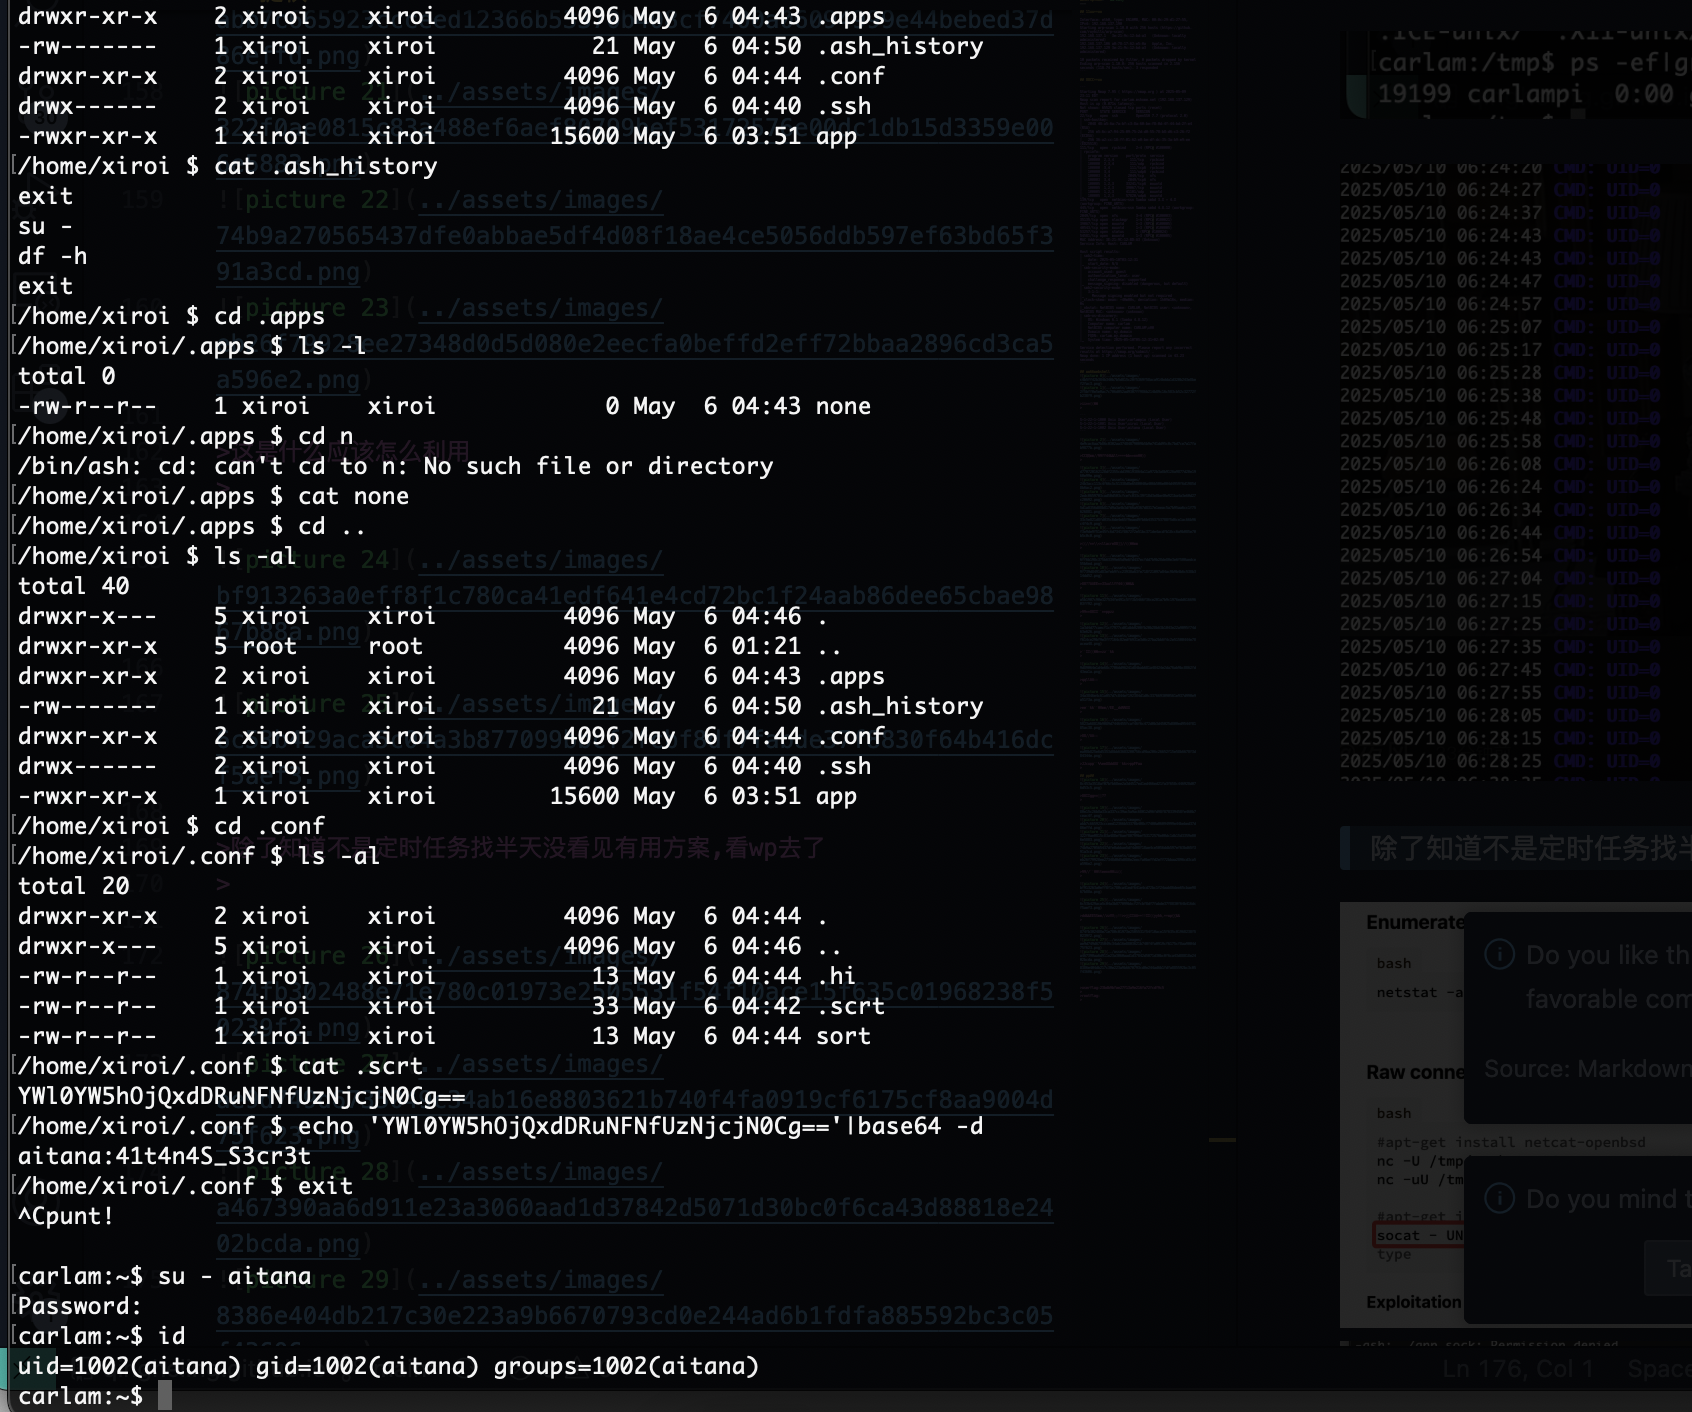Click the 'Exploitation' heading in the preview pane
Image resolution: width=1692 pixels, height=1412 pixels.
click(x=1414, y=1302)
